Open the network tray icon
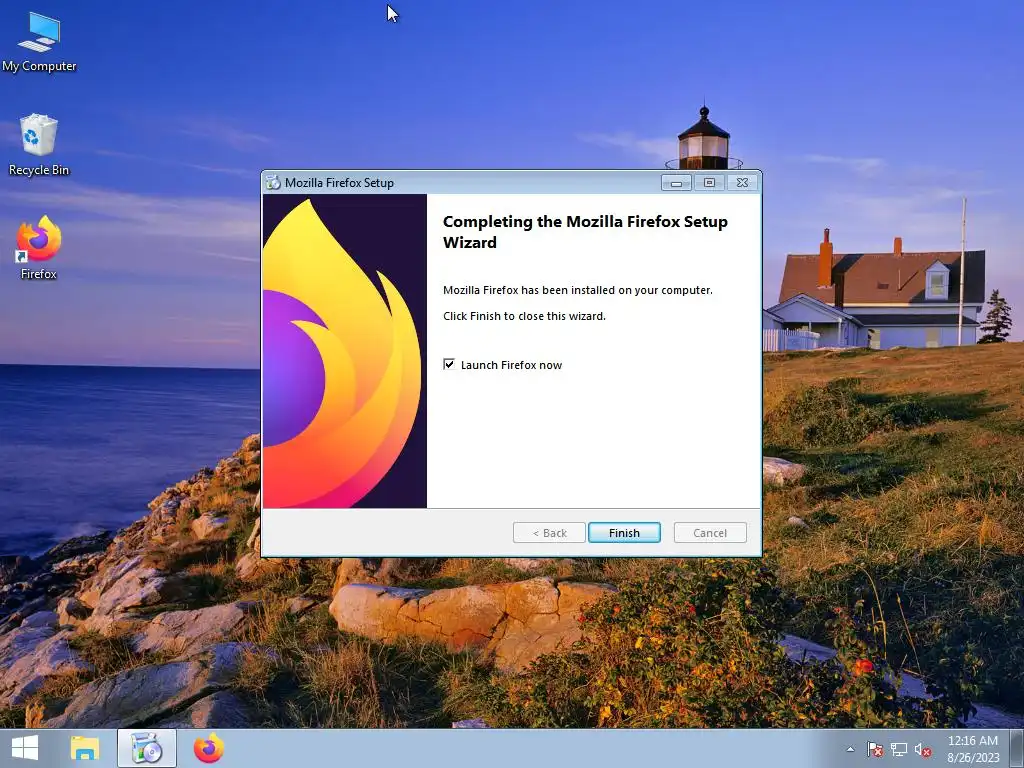 point(899,749)
